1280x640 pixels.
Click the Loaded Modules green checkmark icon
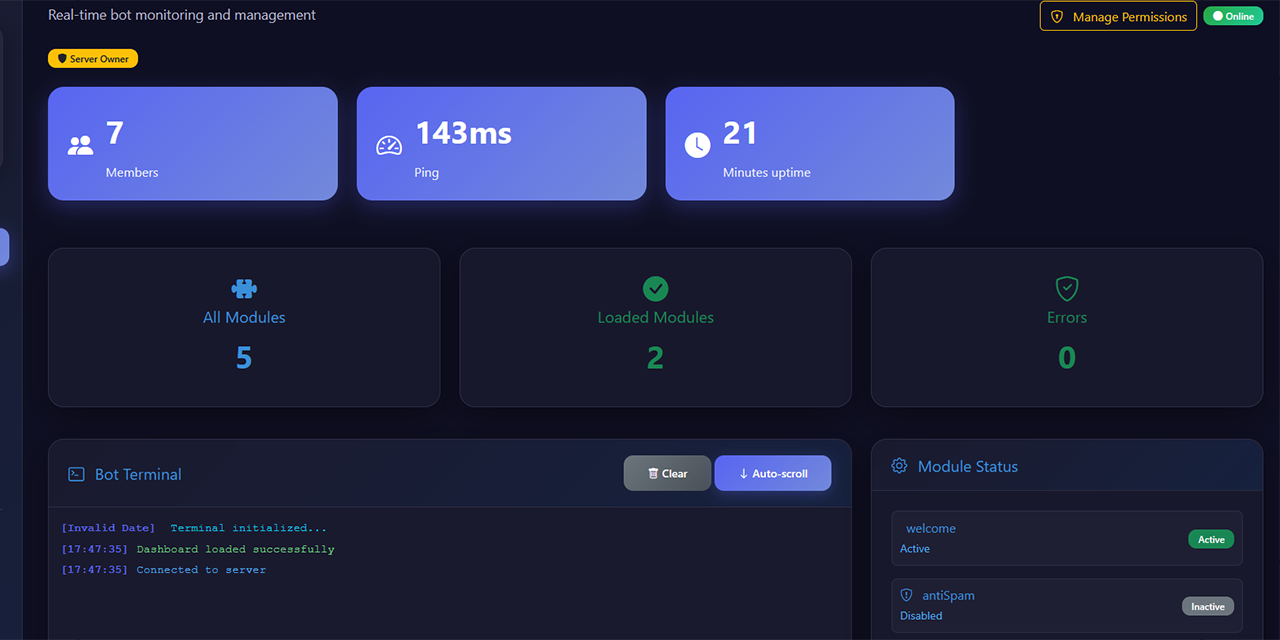[x=655, y=287]
